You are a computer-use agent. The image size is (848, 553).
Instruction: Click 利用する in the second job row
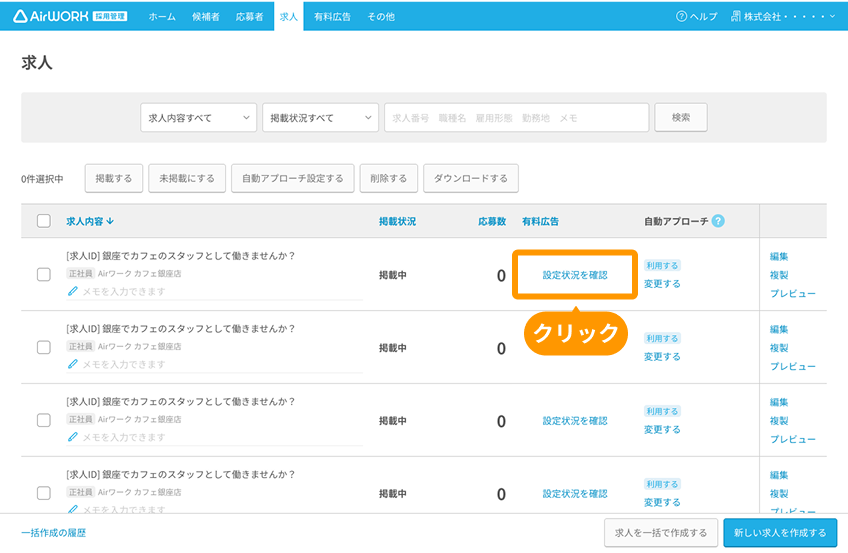tap(662, 338)
